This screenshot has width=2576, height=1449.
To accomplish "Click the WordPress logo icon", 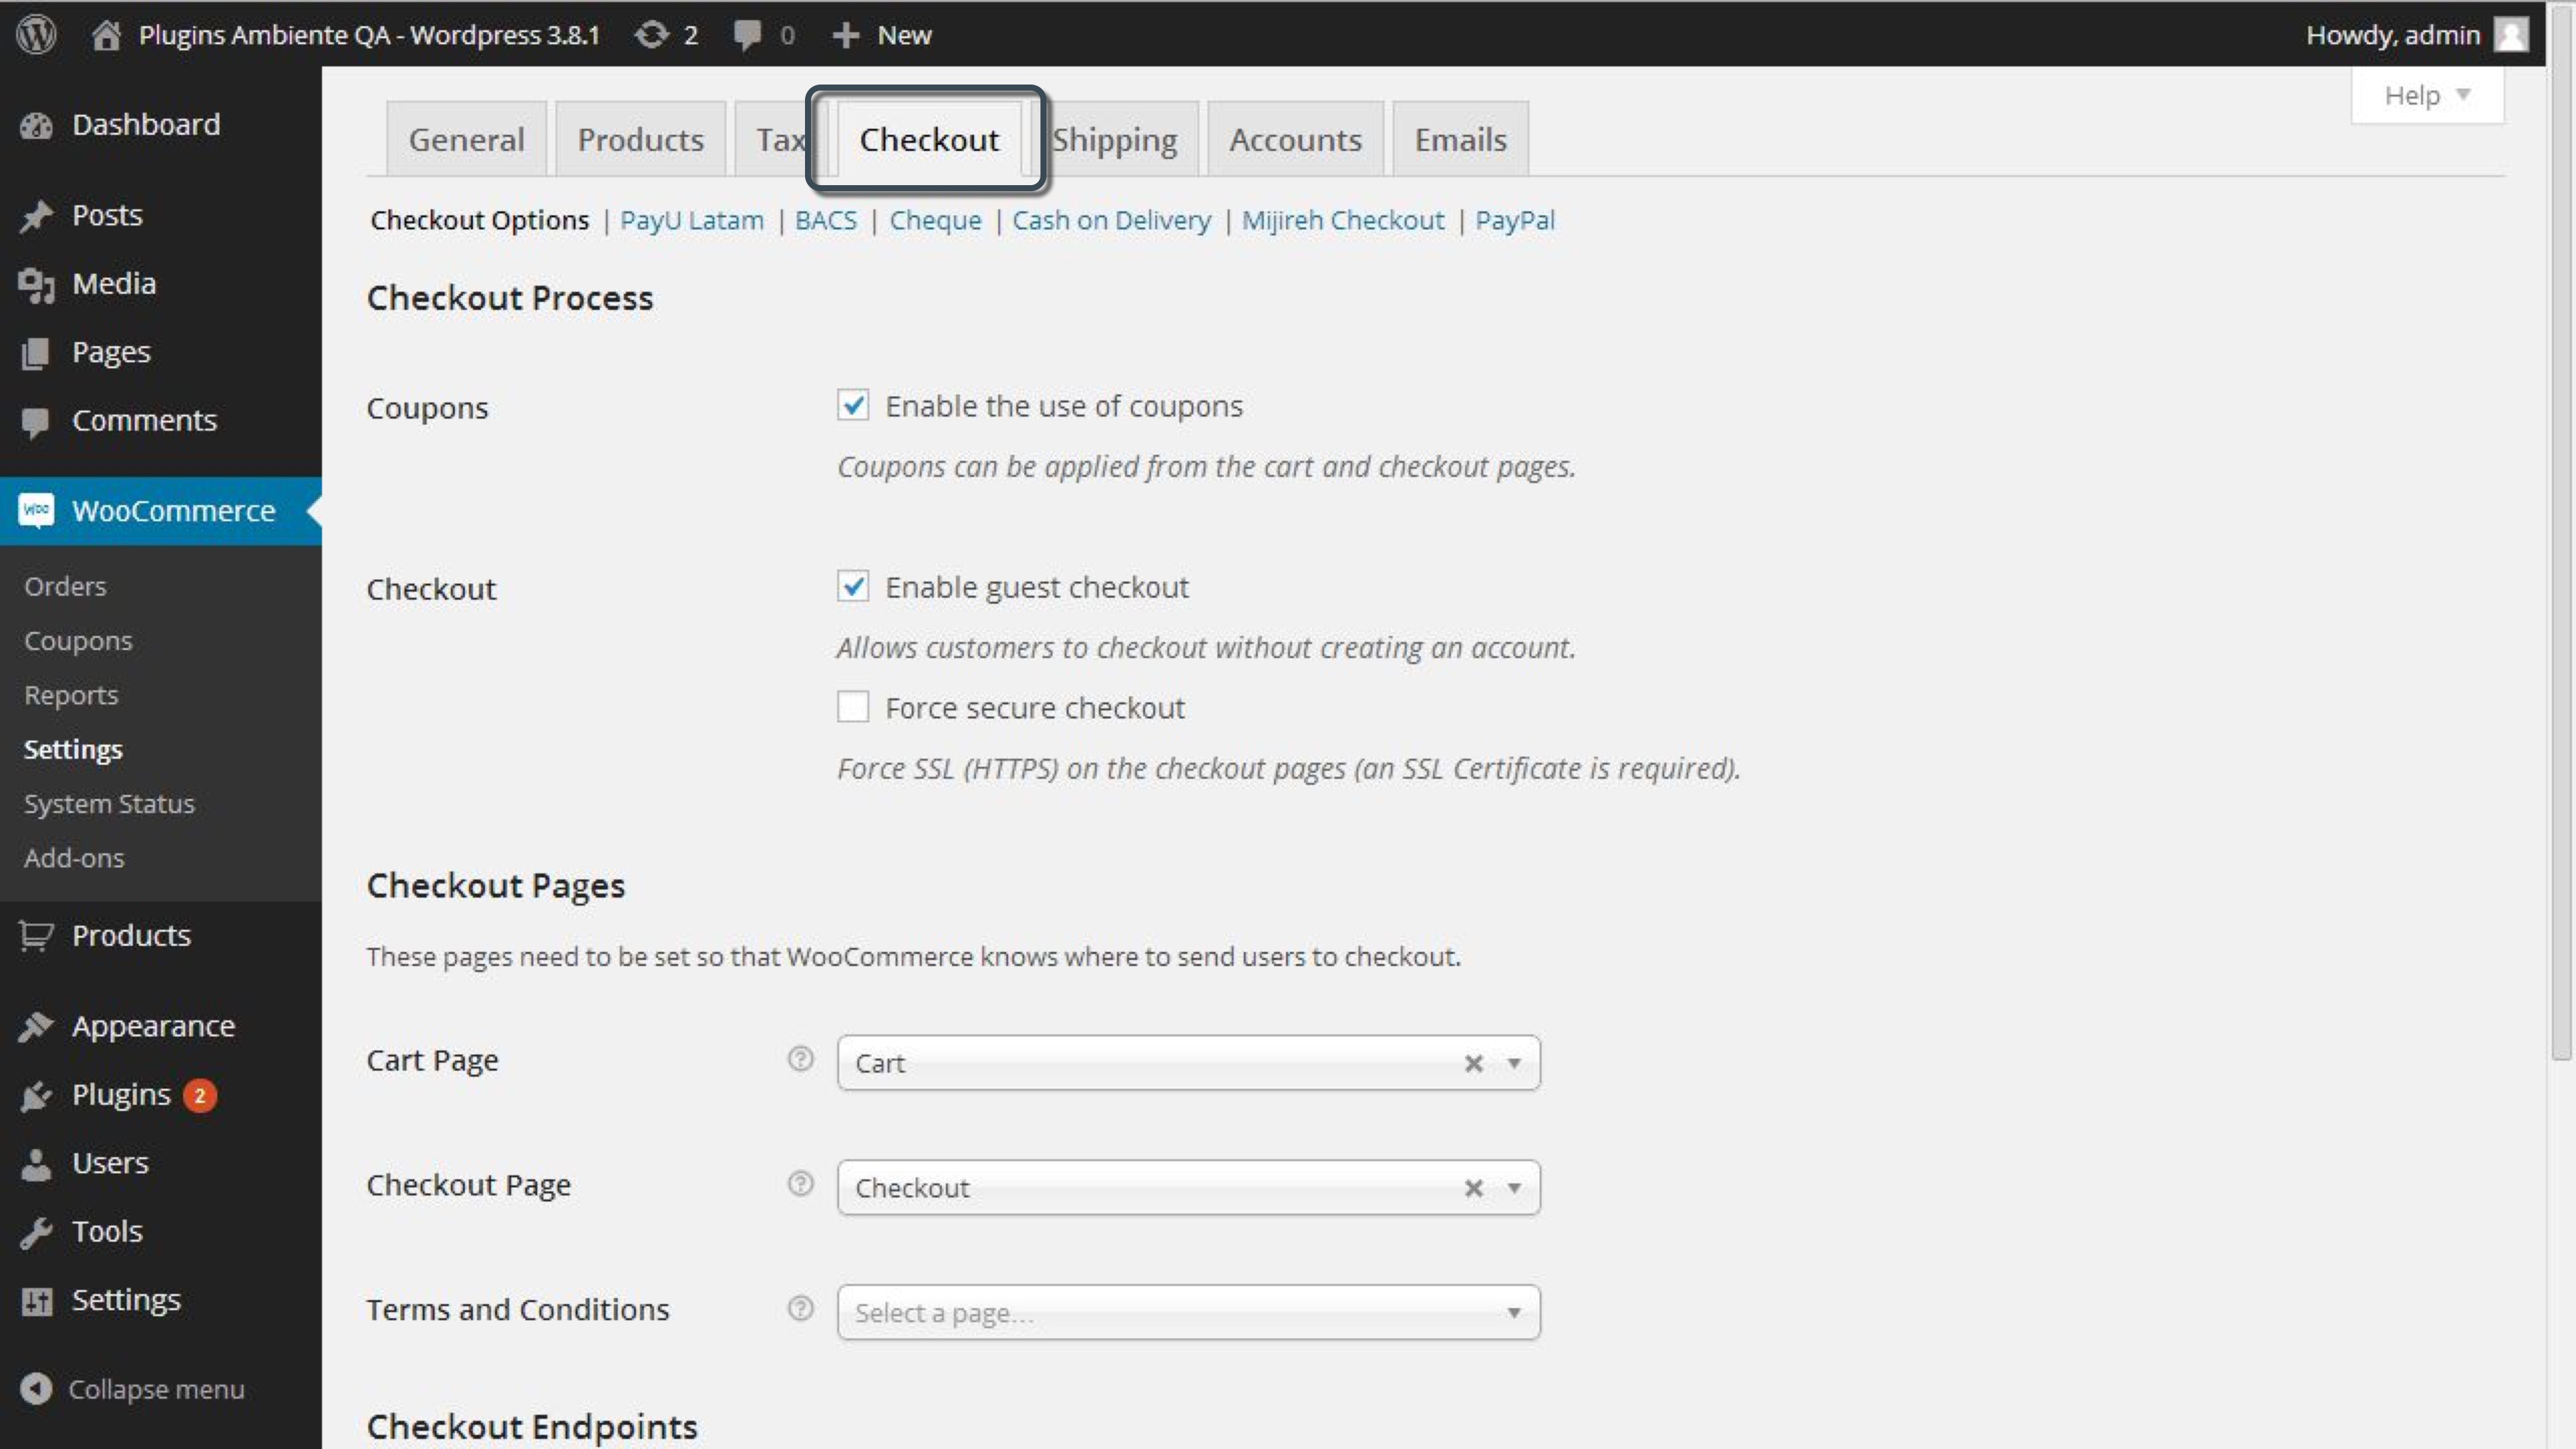I will (x=37, y=34).
